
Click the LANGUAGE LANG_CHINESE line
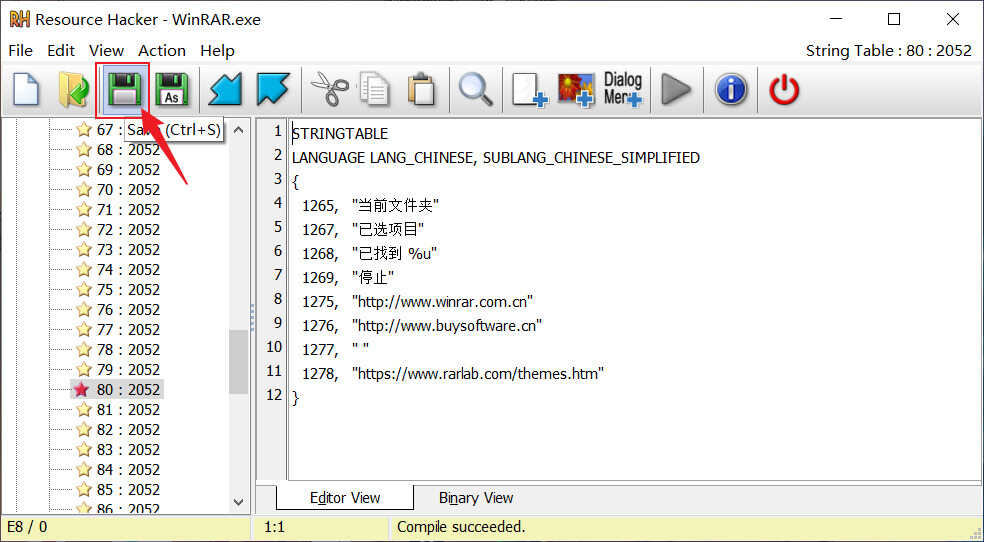[x=496, y=157]
